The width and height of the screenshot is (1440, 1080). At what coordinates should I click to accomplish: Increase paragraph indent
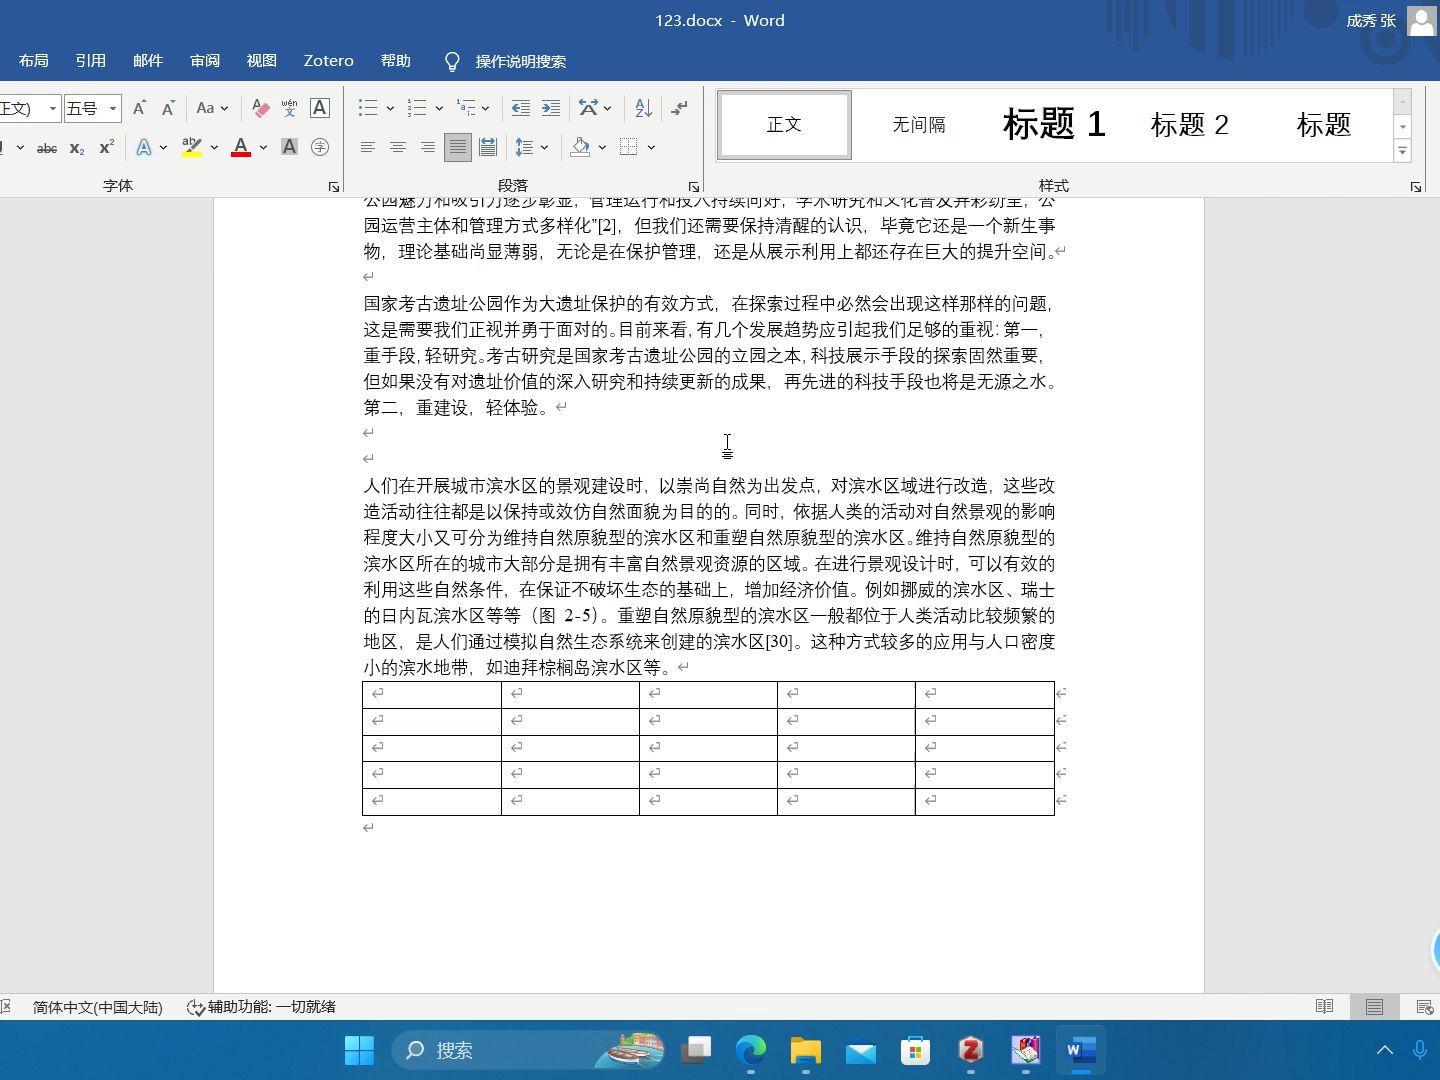(550, 108)
